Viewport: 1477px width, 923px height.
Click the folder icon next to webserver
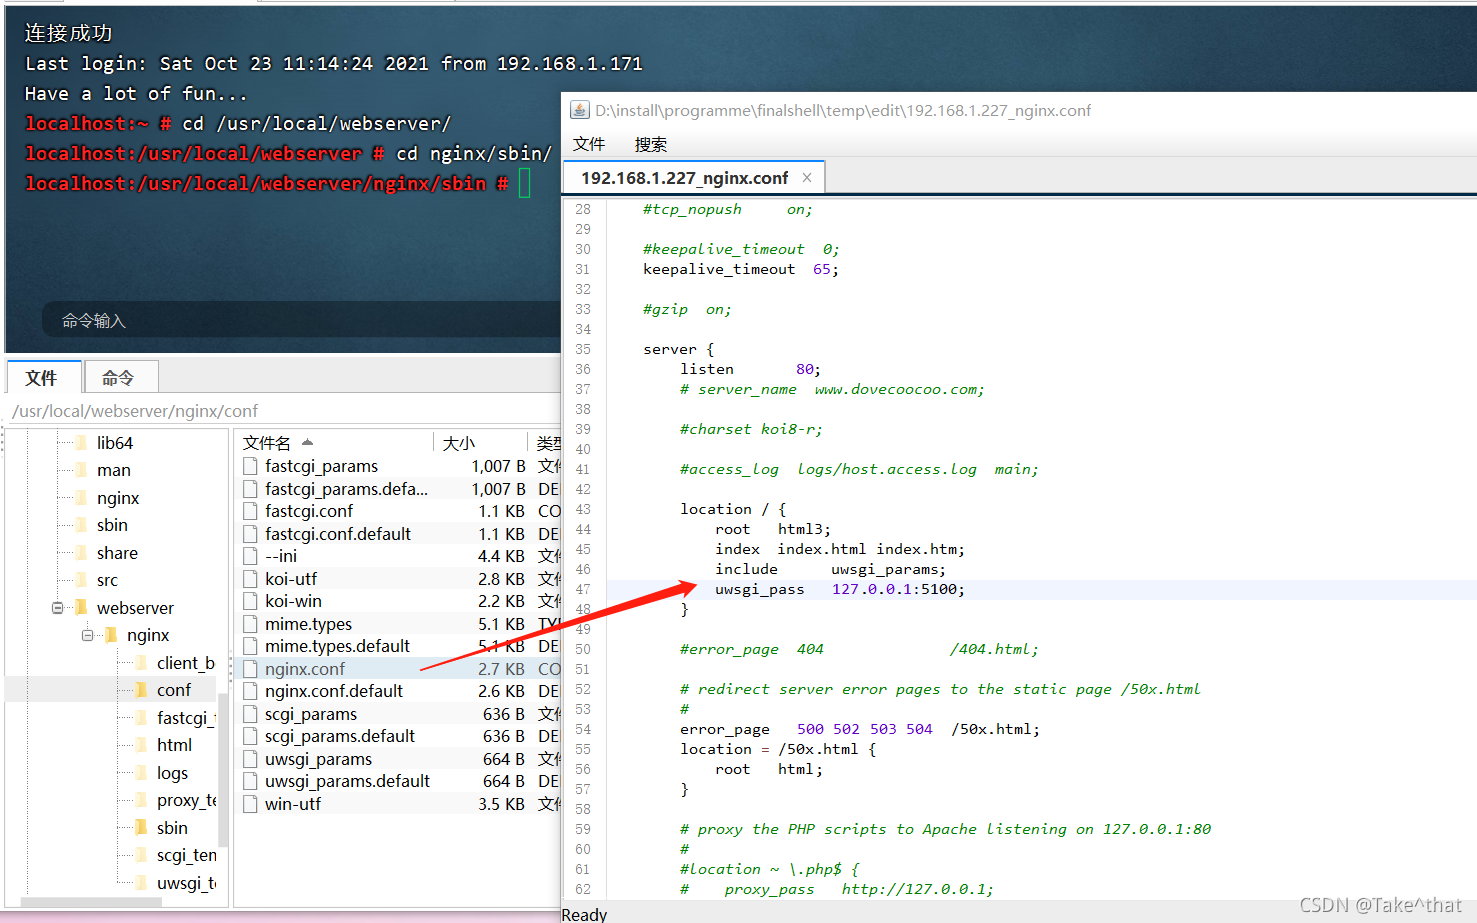tap(82, 607)
